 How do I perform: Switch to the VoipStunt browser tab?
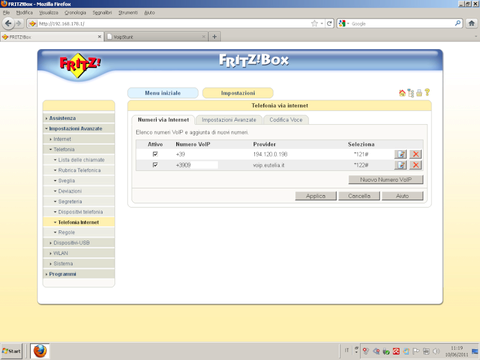tap(156, 37)
